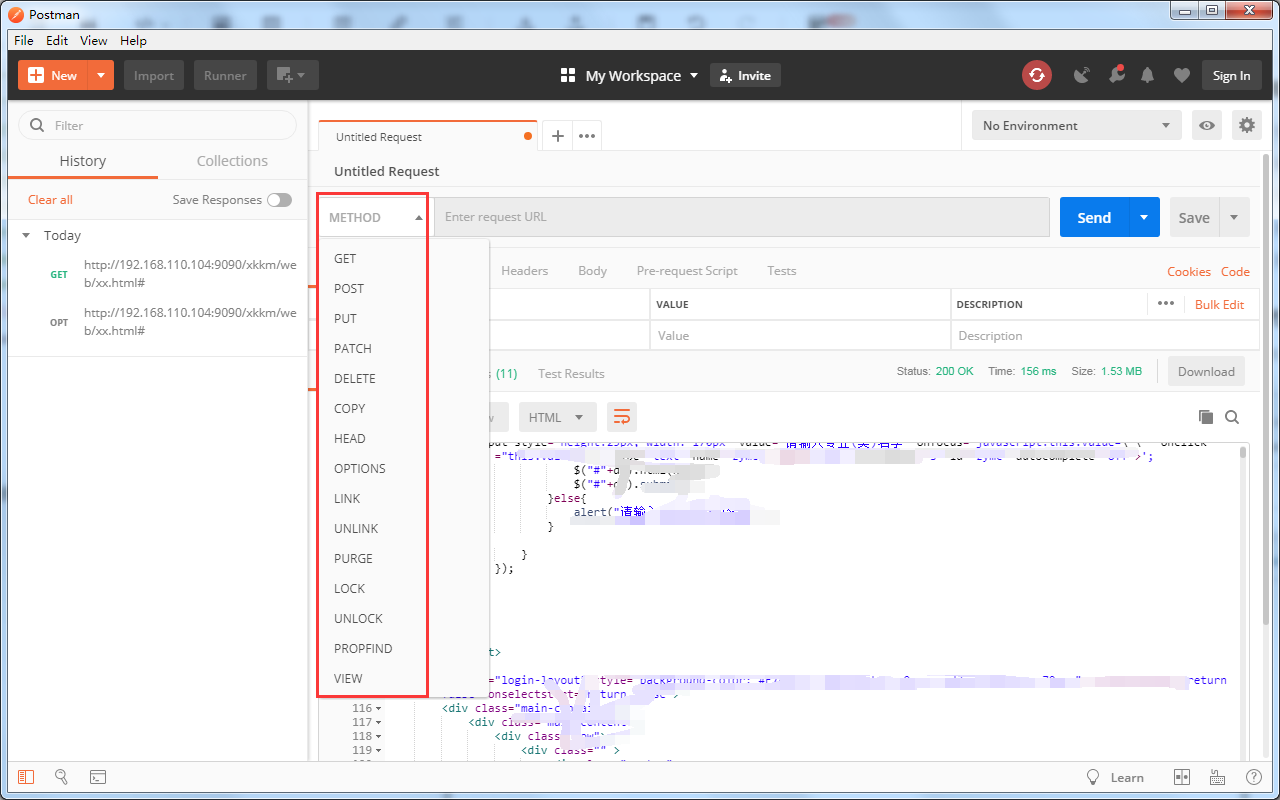1280x800 pixels.
Task: Open tab options ellipsis menu
Action: click(x=587, y=137)
